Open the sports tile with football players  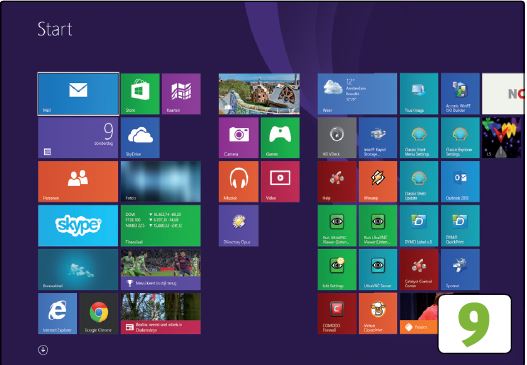161,269
